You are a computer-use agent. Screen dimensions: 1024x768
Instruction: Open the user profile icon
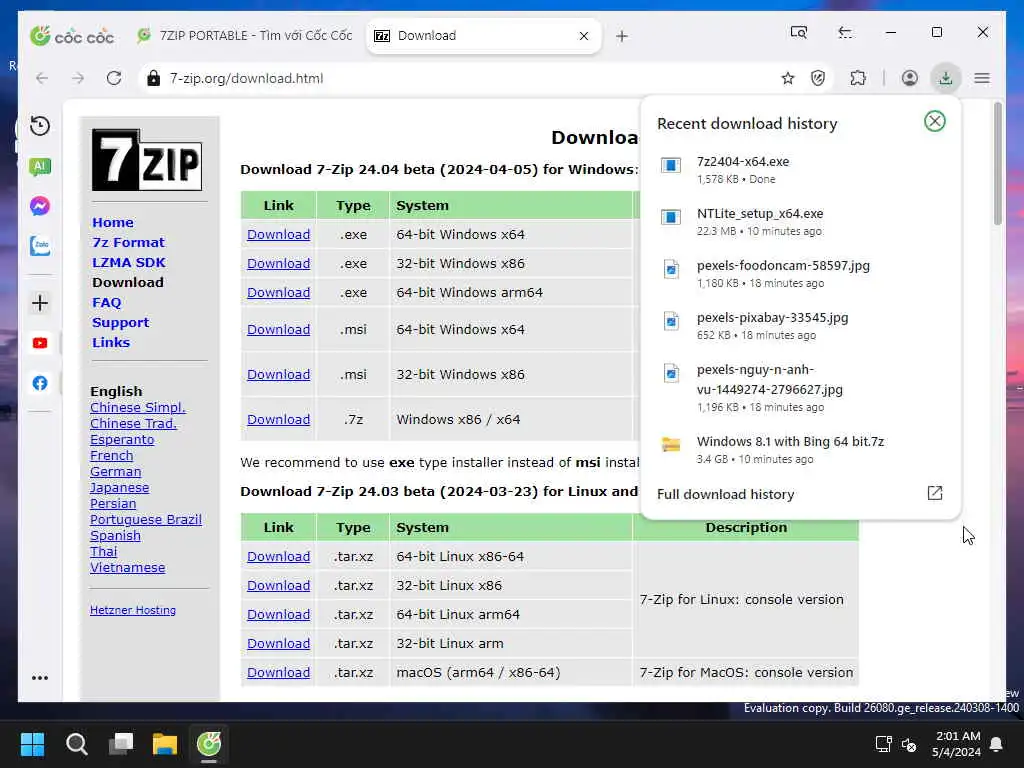coord(910,78)
